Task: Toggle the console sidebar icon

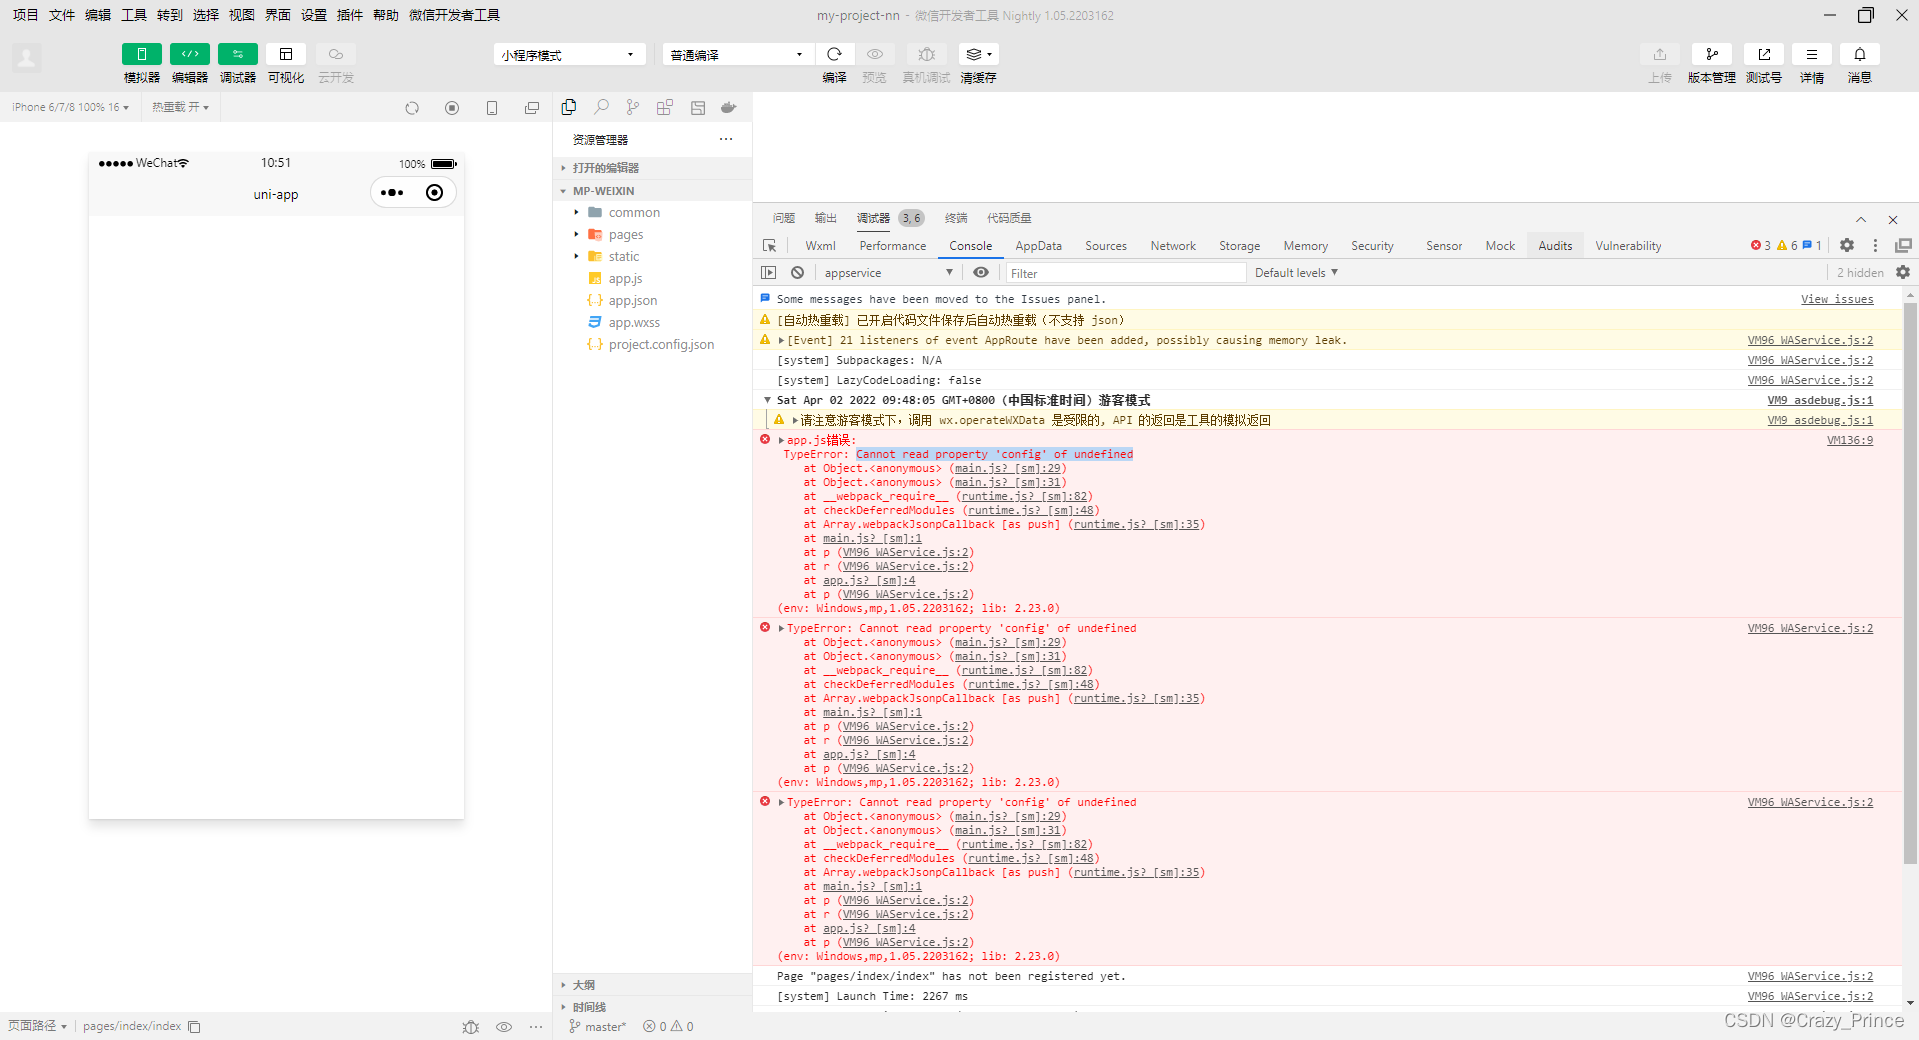Action: pyautogui.click(x=768, y=273)
